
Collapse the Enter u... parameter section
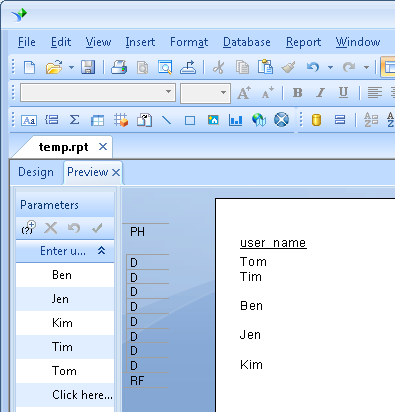(101, 250)
